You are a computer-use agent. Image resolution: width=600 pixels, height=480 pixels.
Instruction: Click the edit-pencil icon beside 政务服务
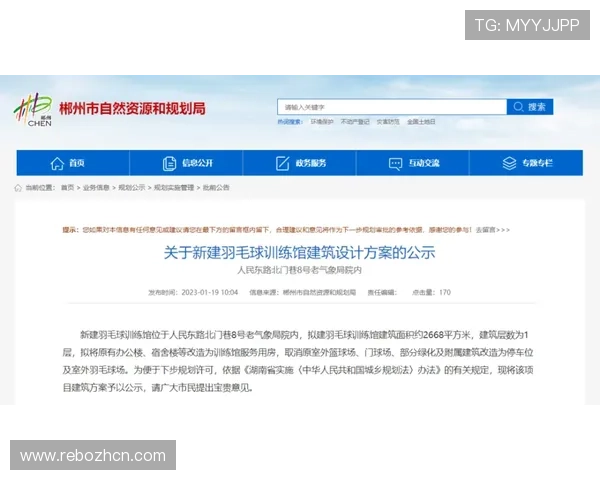click(x=282, y=163)
